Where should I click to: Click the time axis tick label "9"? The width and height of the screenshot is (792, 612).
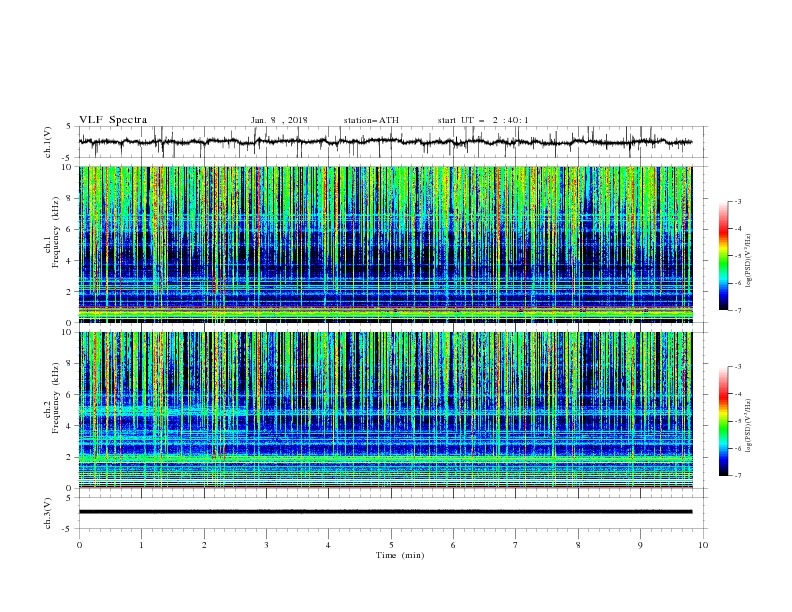(640, 545)
